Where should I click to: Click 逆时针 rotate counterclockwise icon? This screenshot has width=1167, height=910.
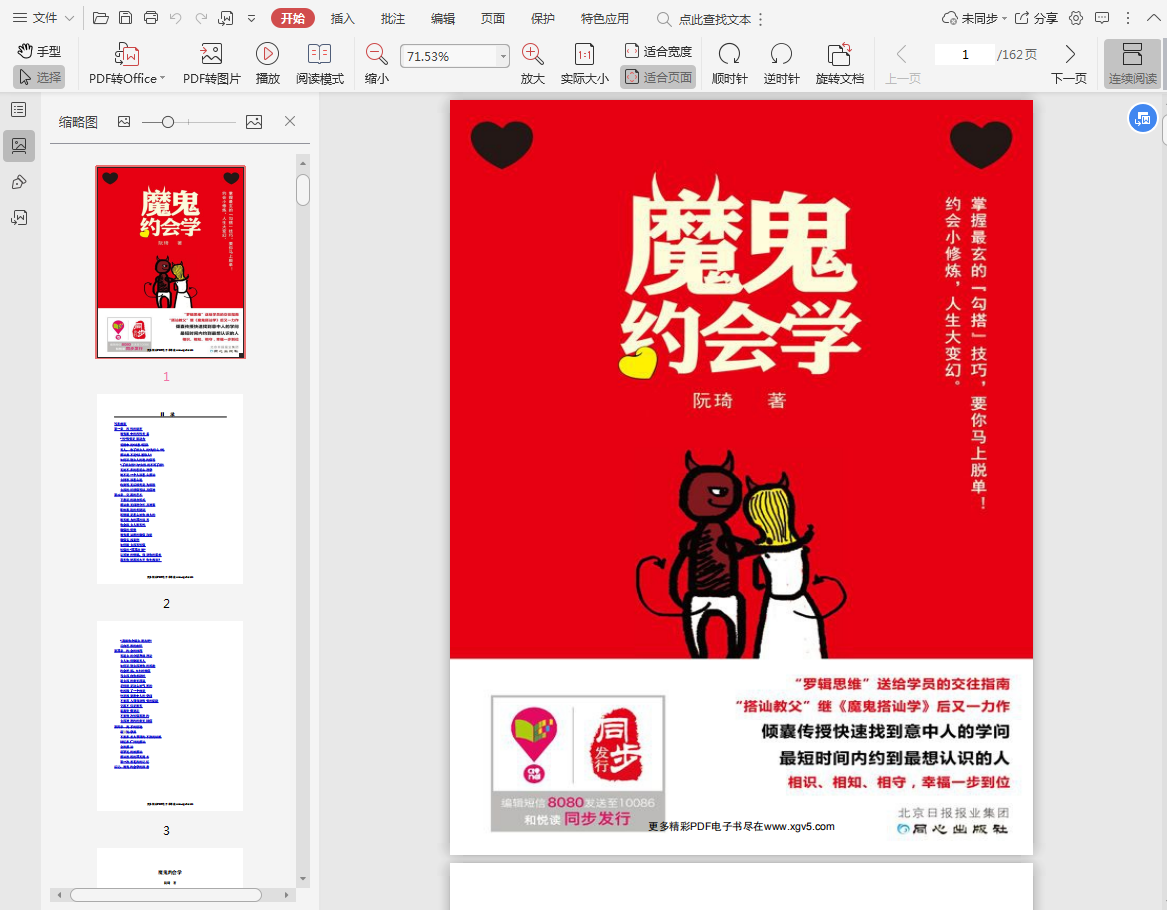point(781,54)
